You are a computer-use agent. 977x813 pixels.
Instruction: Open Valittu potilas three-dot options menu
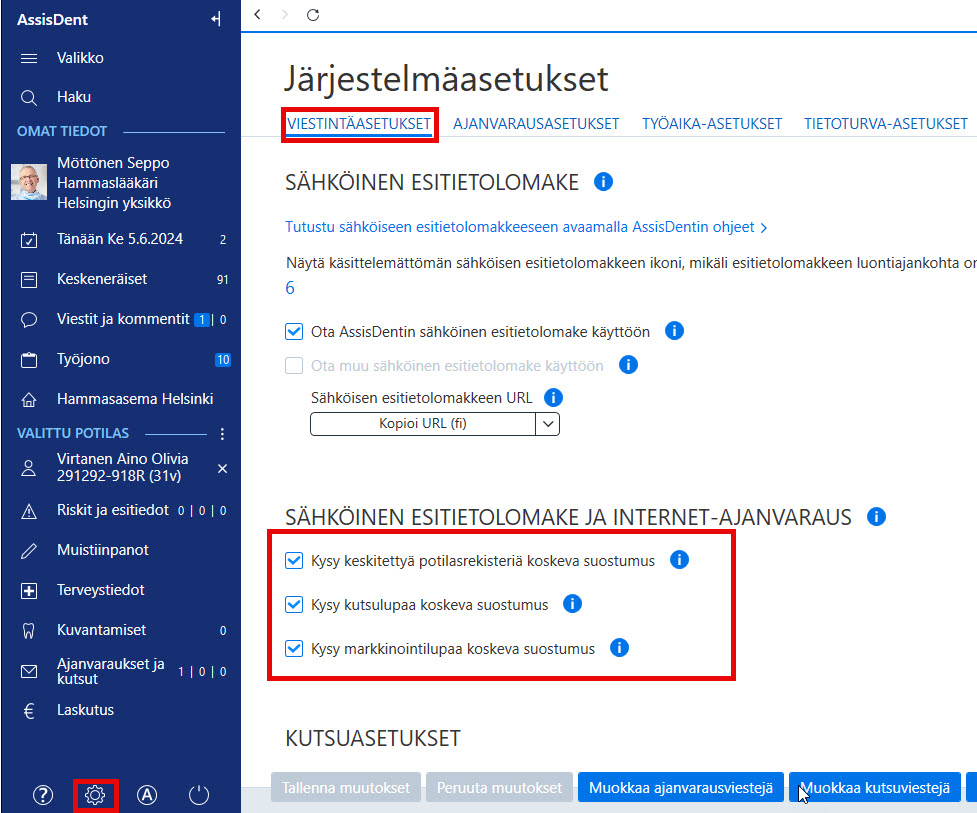pos(222,434)
